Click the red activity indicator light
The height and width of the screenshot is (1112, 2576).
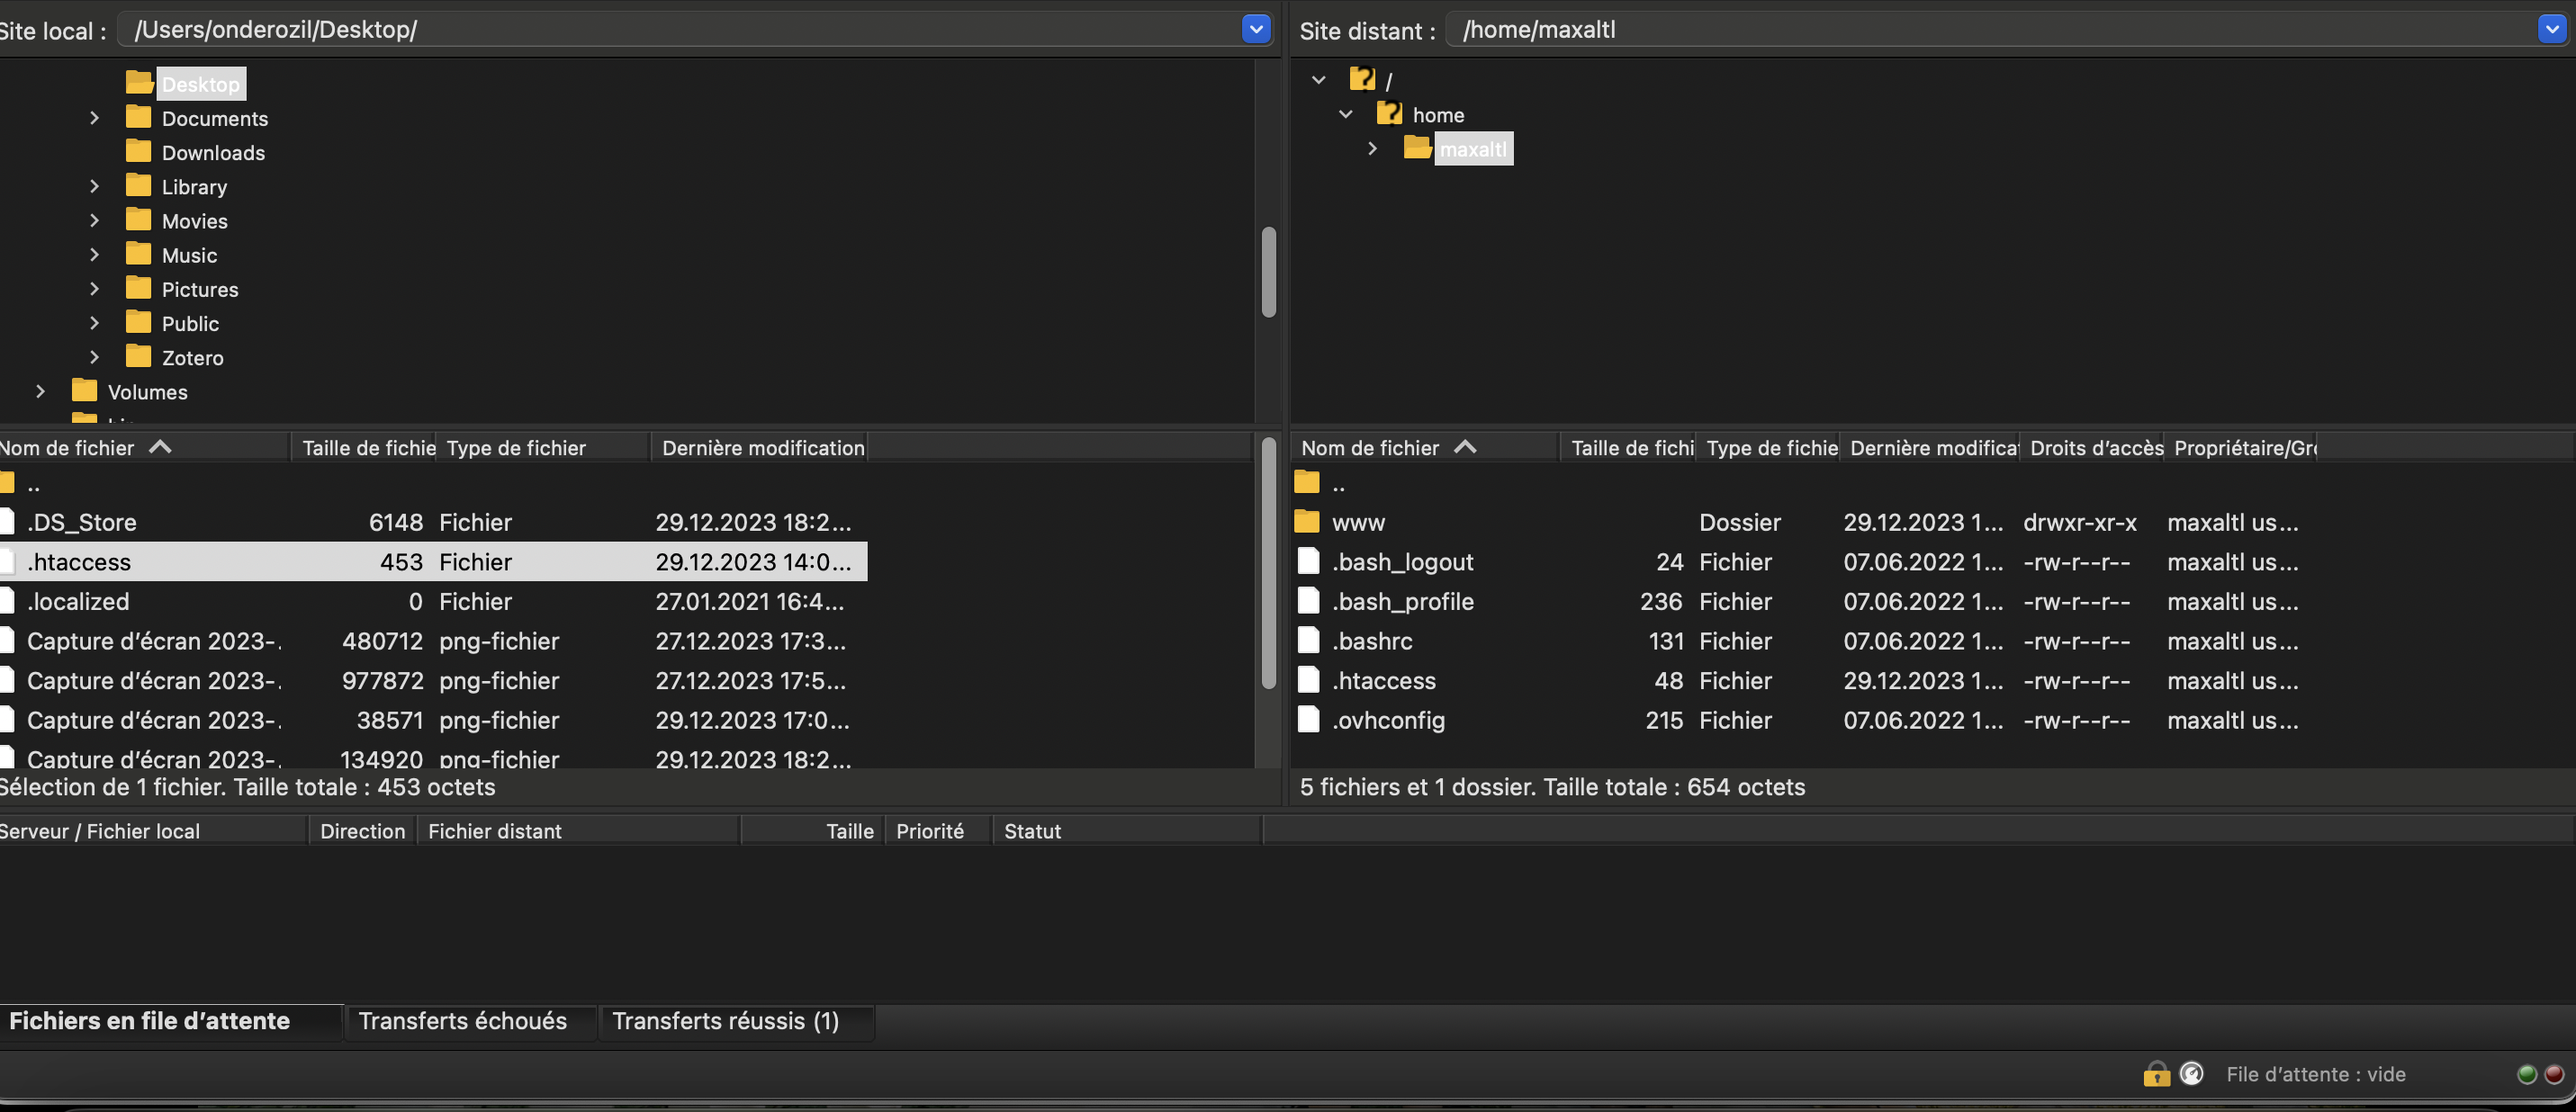[2554, 1074]
